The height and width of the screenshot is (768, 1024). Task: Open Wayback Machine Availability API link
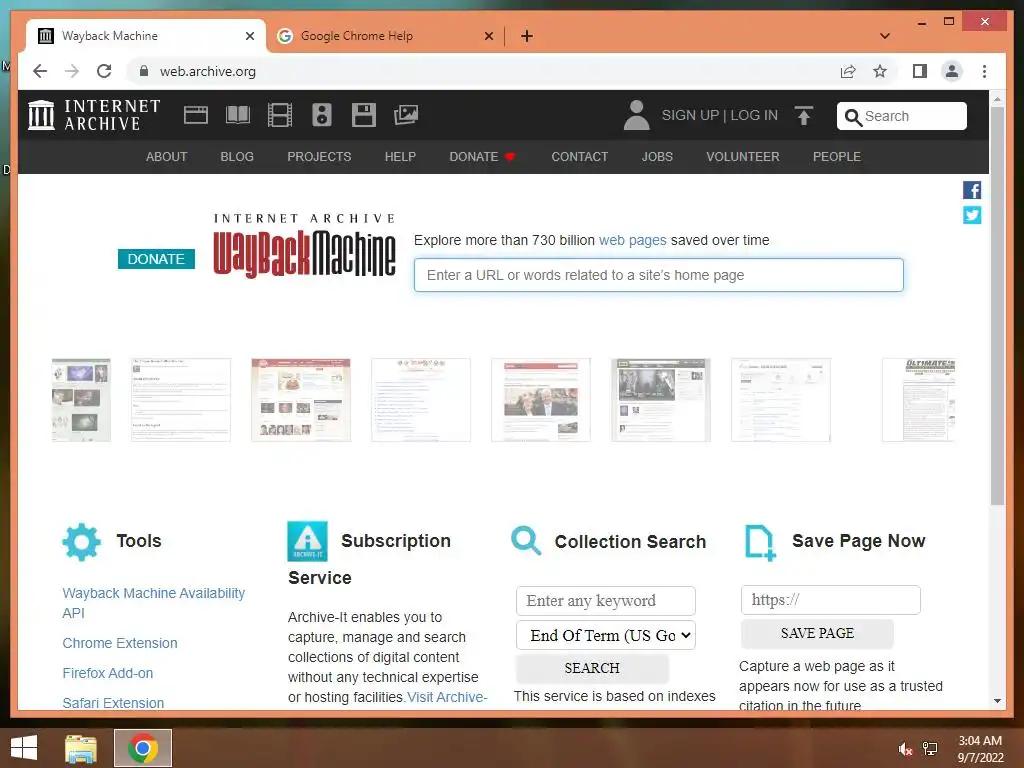pyautogui.click(x=153, y=603)
